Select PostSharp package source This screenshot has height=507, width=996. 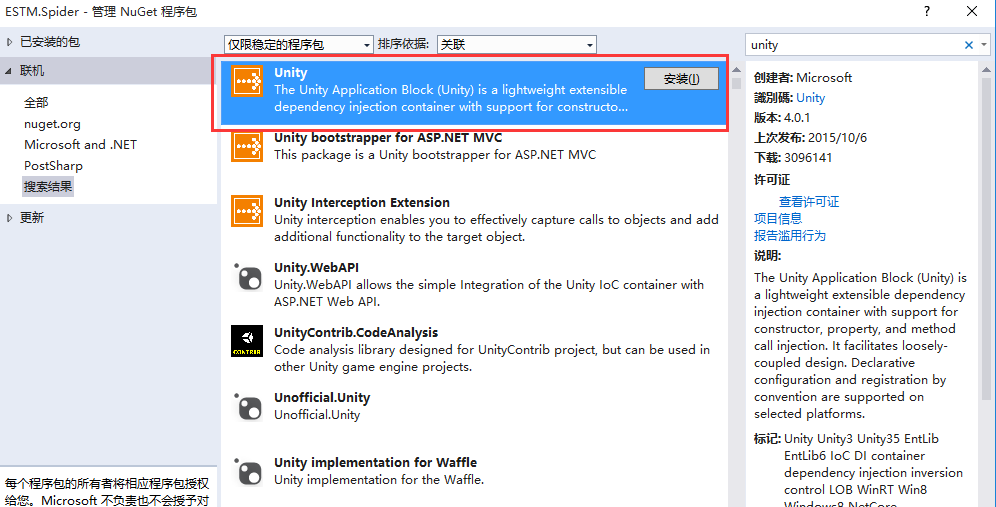(x=53, y=166)
